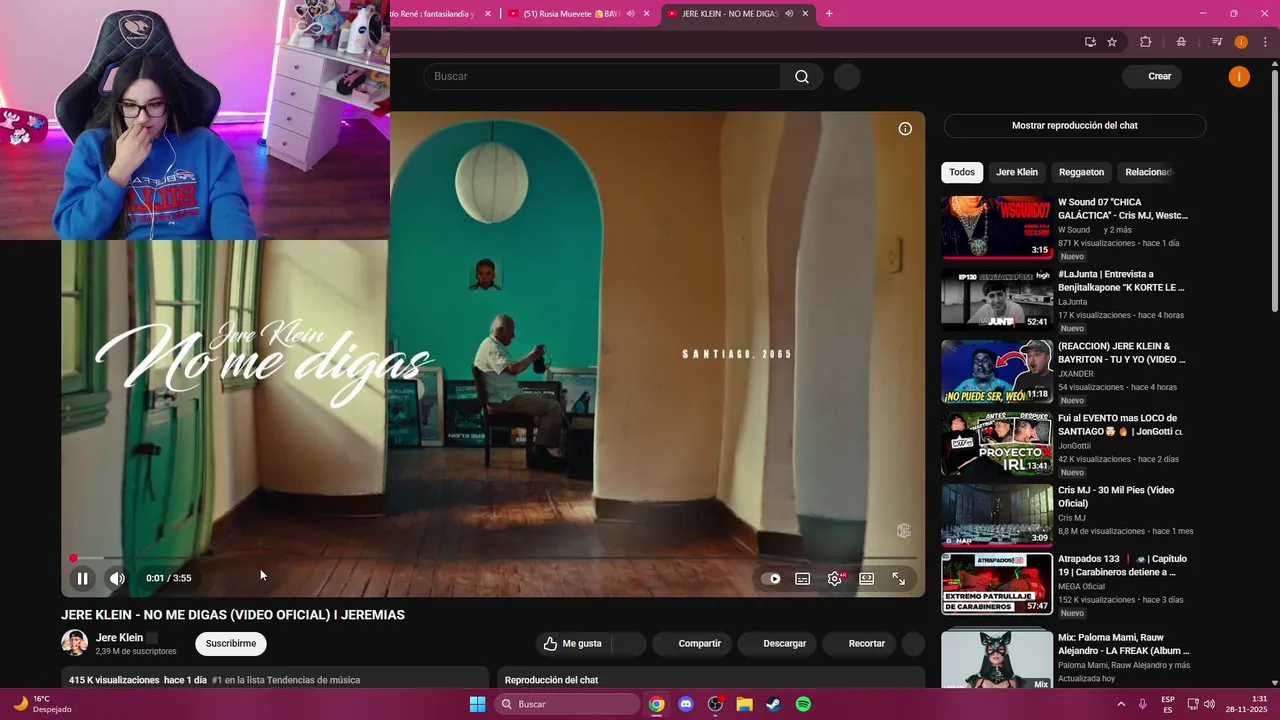This screenshot has height=720, width=1280.
Task: Click Suscribirme to Jere Klein channel
Action: (231, 644)
